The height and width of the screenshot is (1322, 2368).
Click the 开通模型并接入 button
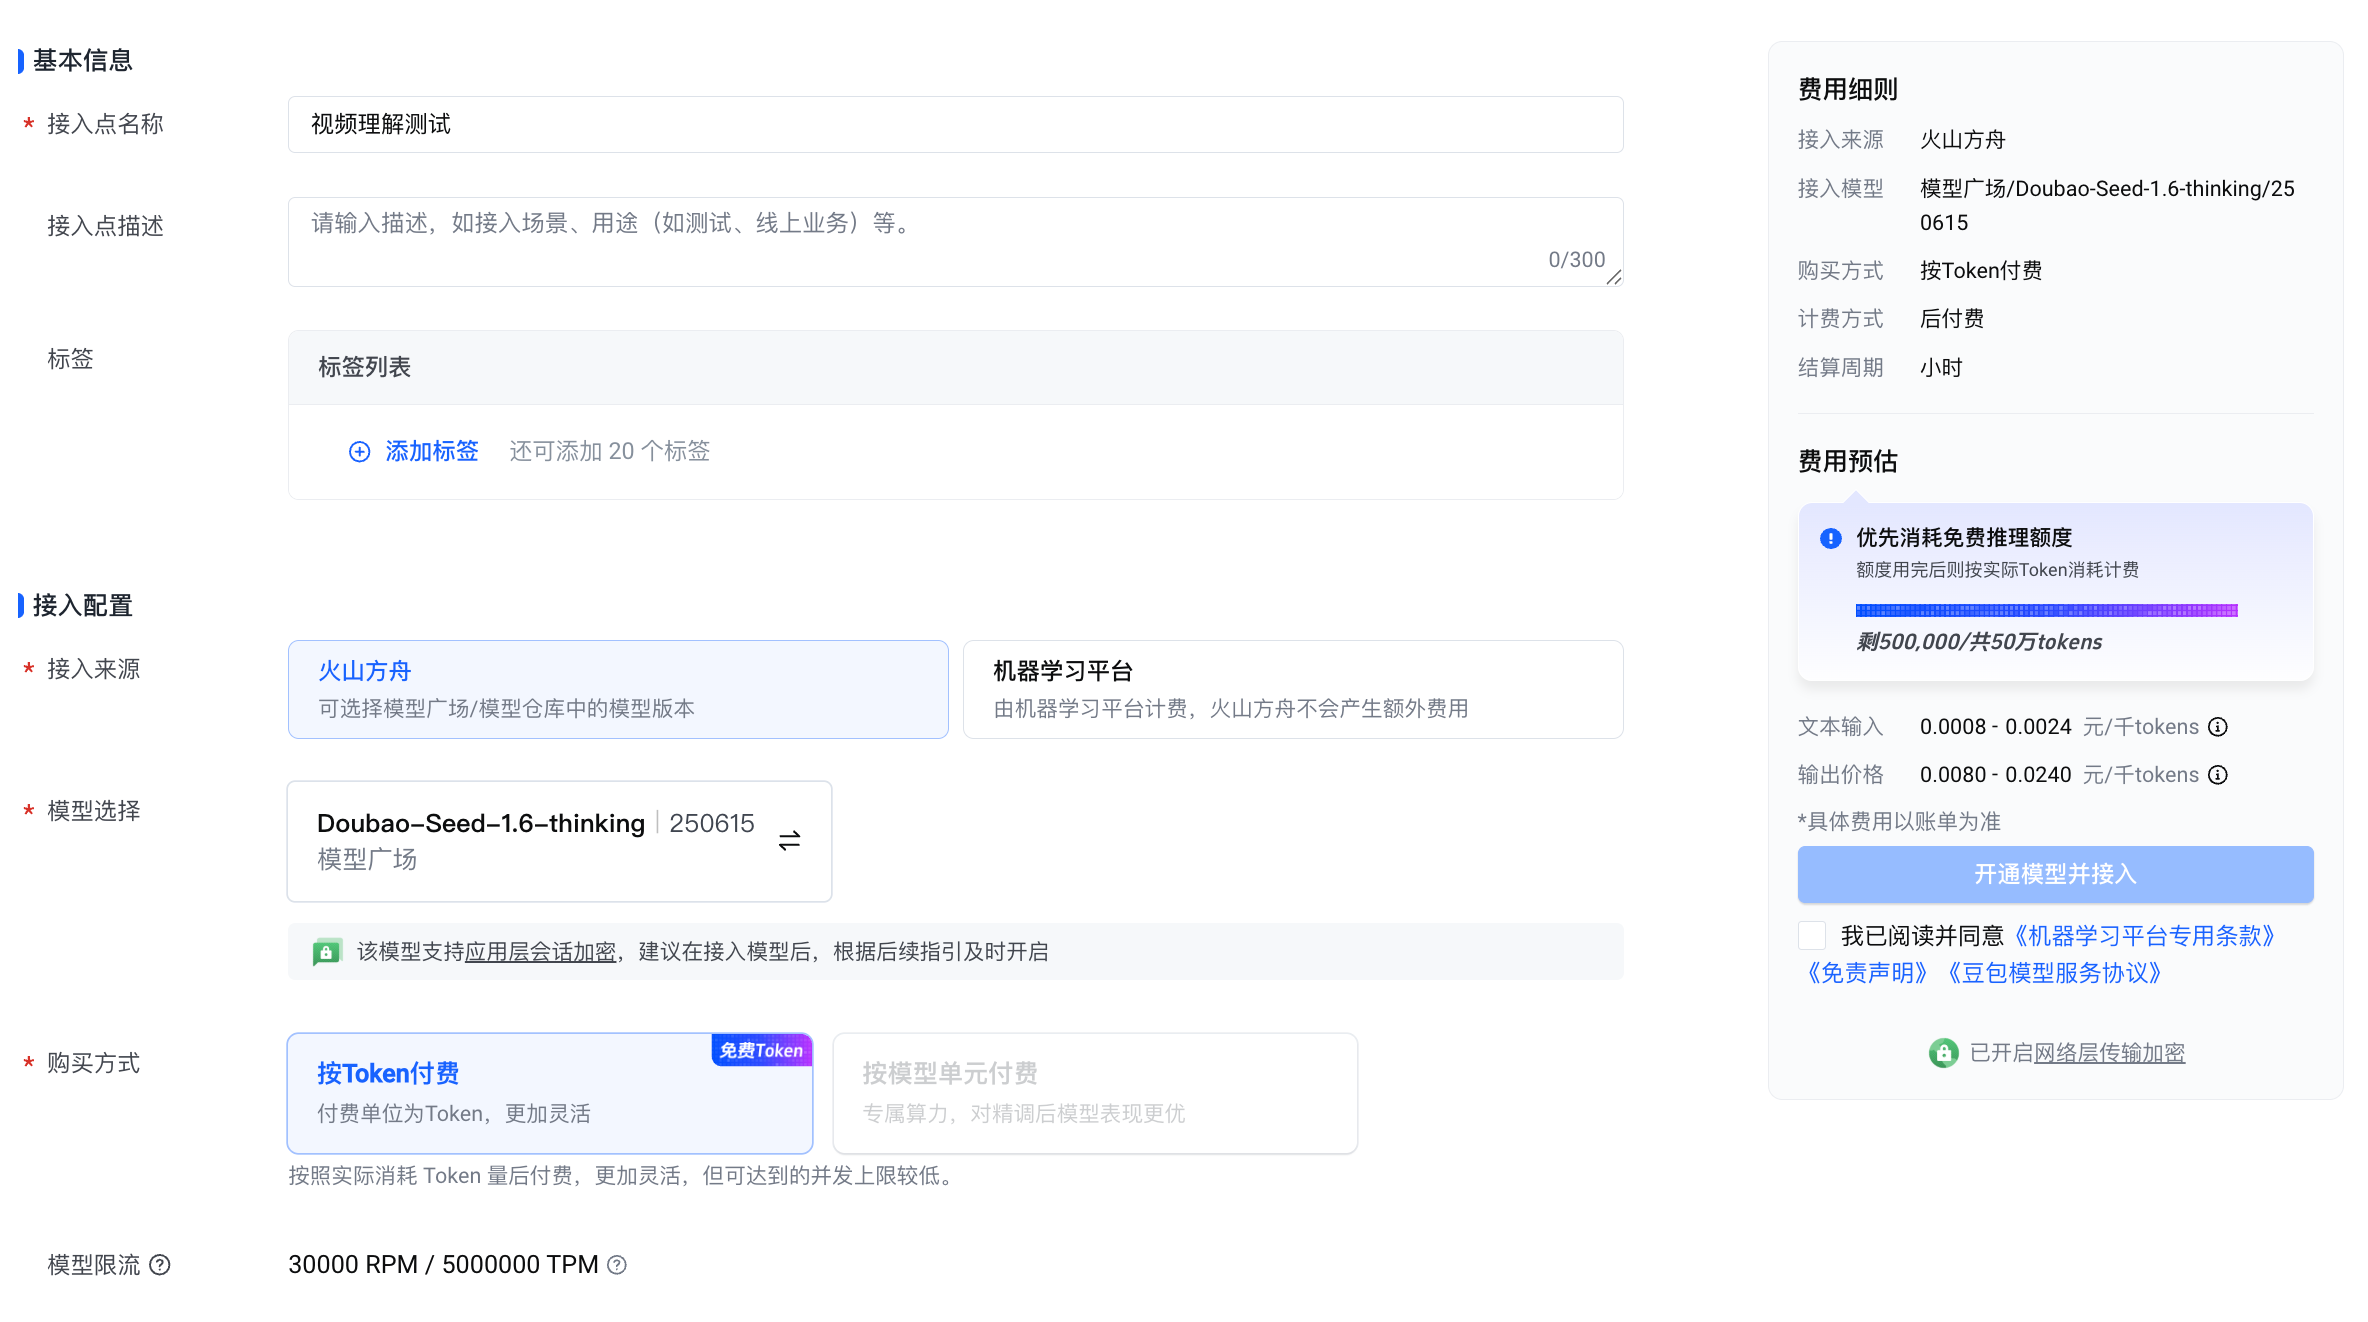tap(2054, 874)
